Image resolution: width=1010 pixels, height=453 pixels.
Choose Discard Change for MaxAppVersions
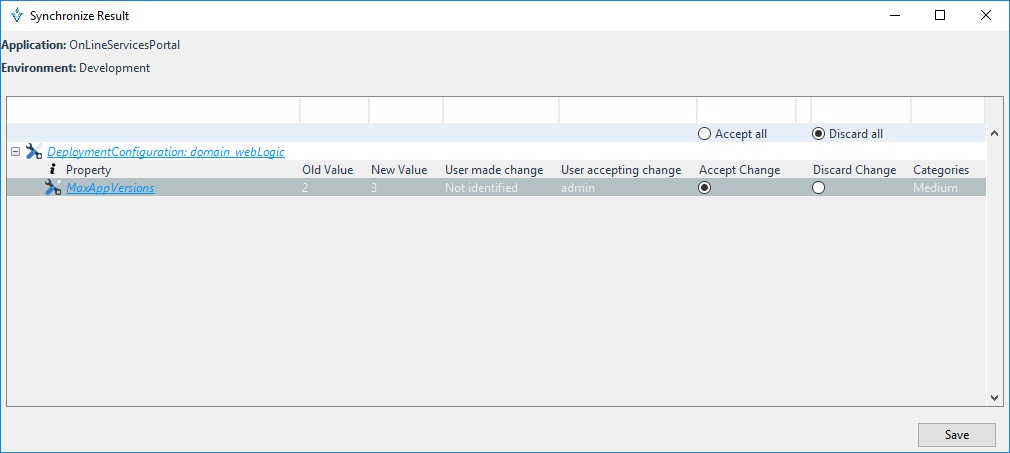click(x=818, y=188)
